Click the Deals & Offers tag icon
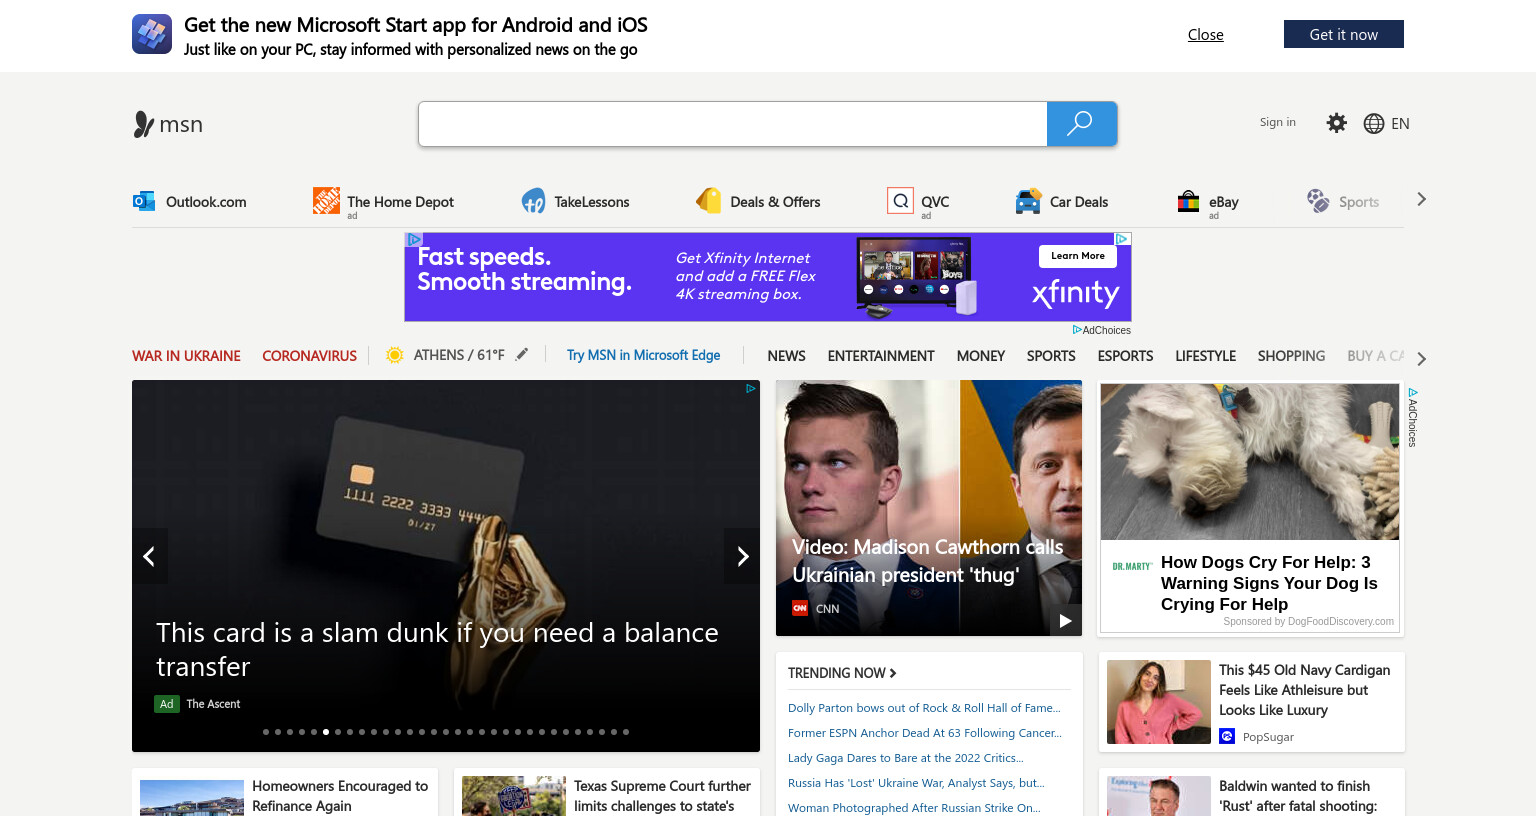1536x816 pixels. click(708, 200)
